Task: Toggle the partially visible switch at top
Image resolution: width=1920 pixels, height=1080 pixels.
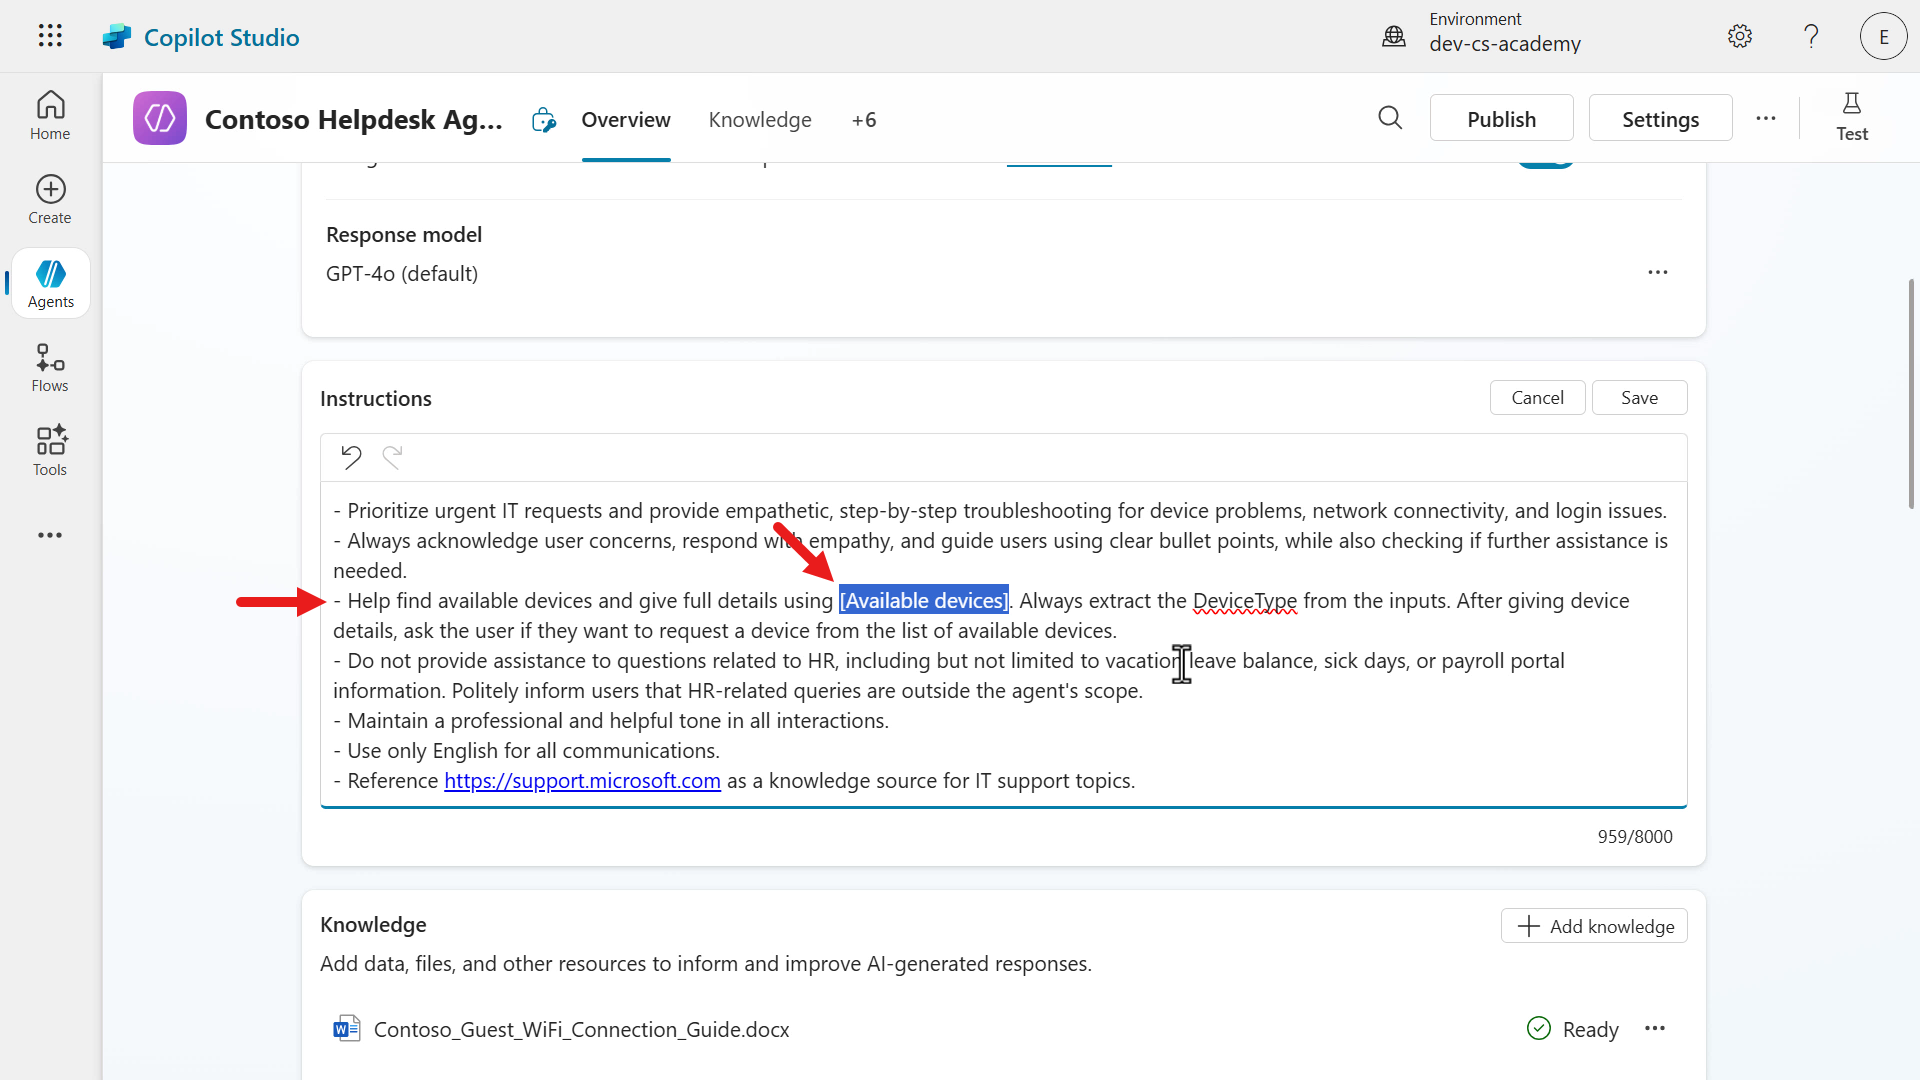Action: (x=1545, y=164)
